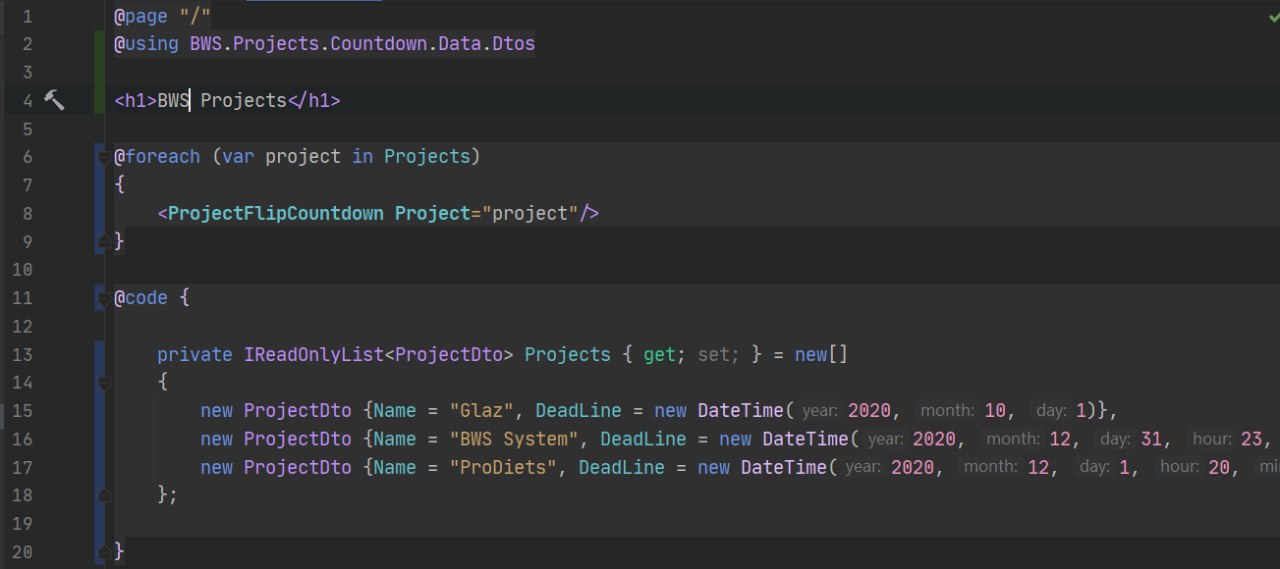Click line number 8 in the gutter

click(27, 213)
